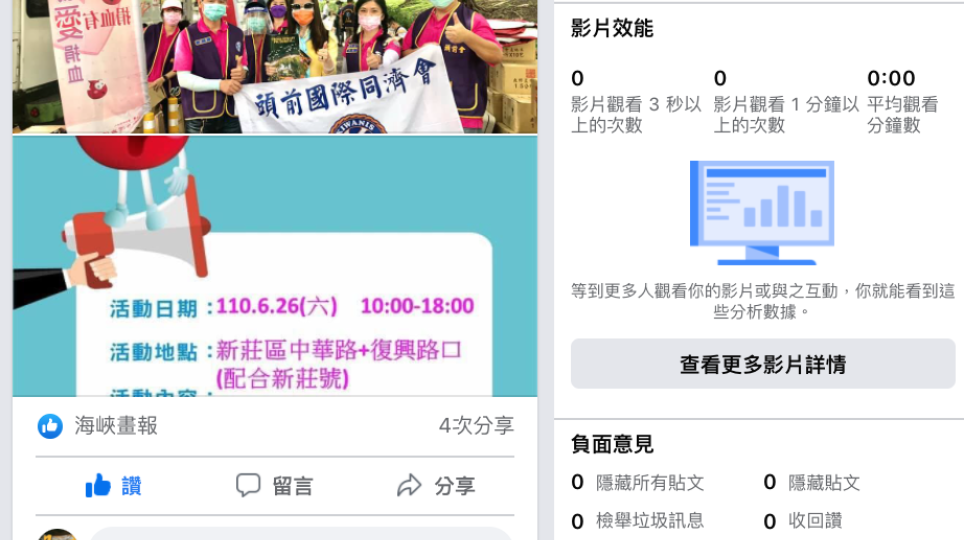Click the blue like reaction icon beside 海峽畫報
The height and width of the screenshot is (540, 964).
tap(50, 426)
